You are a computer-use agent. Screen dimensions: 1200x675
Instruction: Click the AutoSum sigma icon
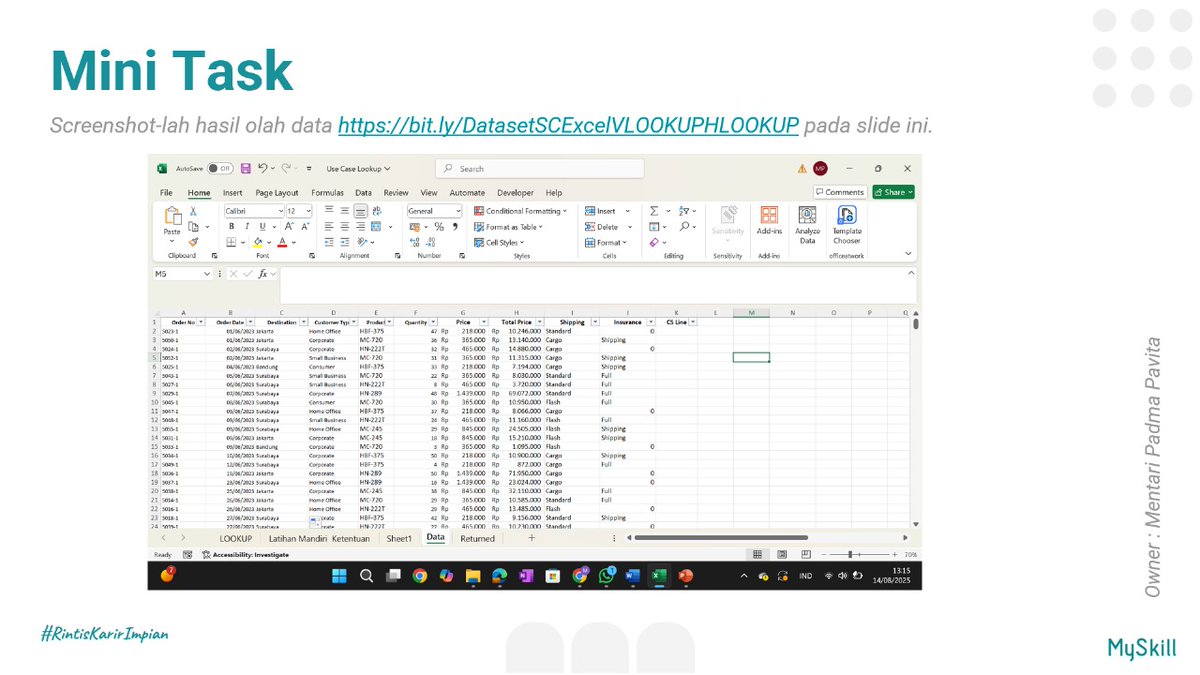tap(654, 211)
